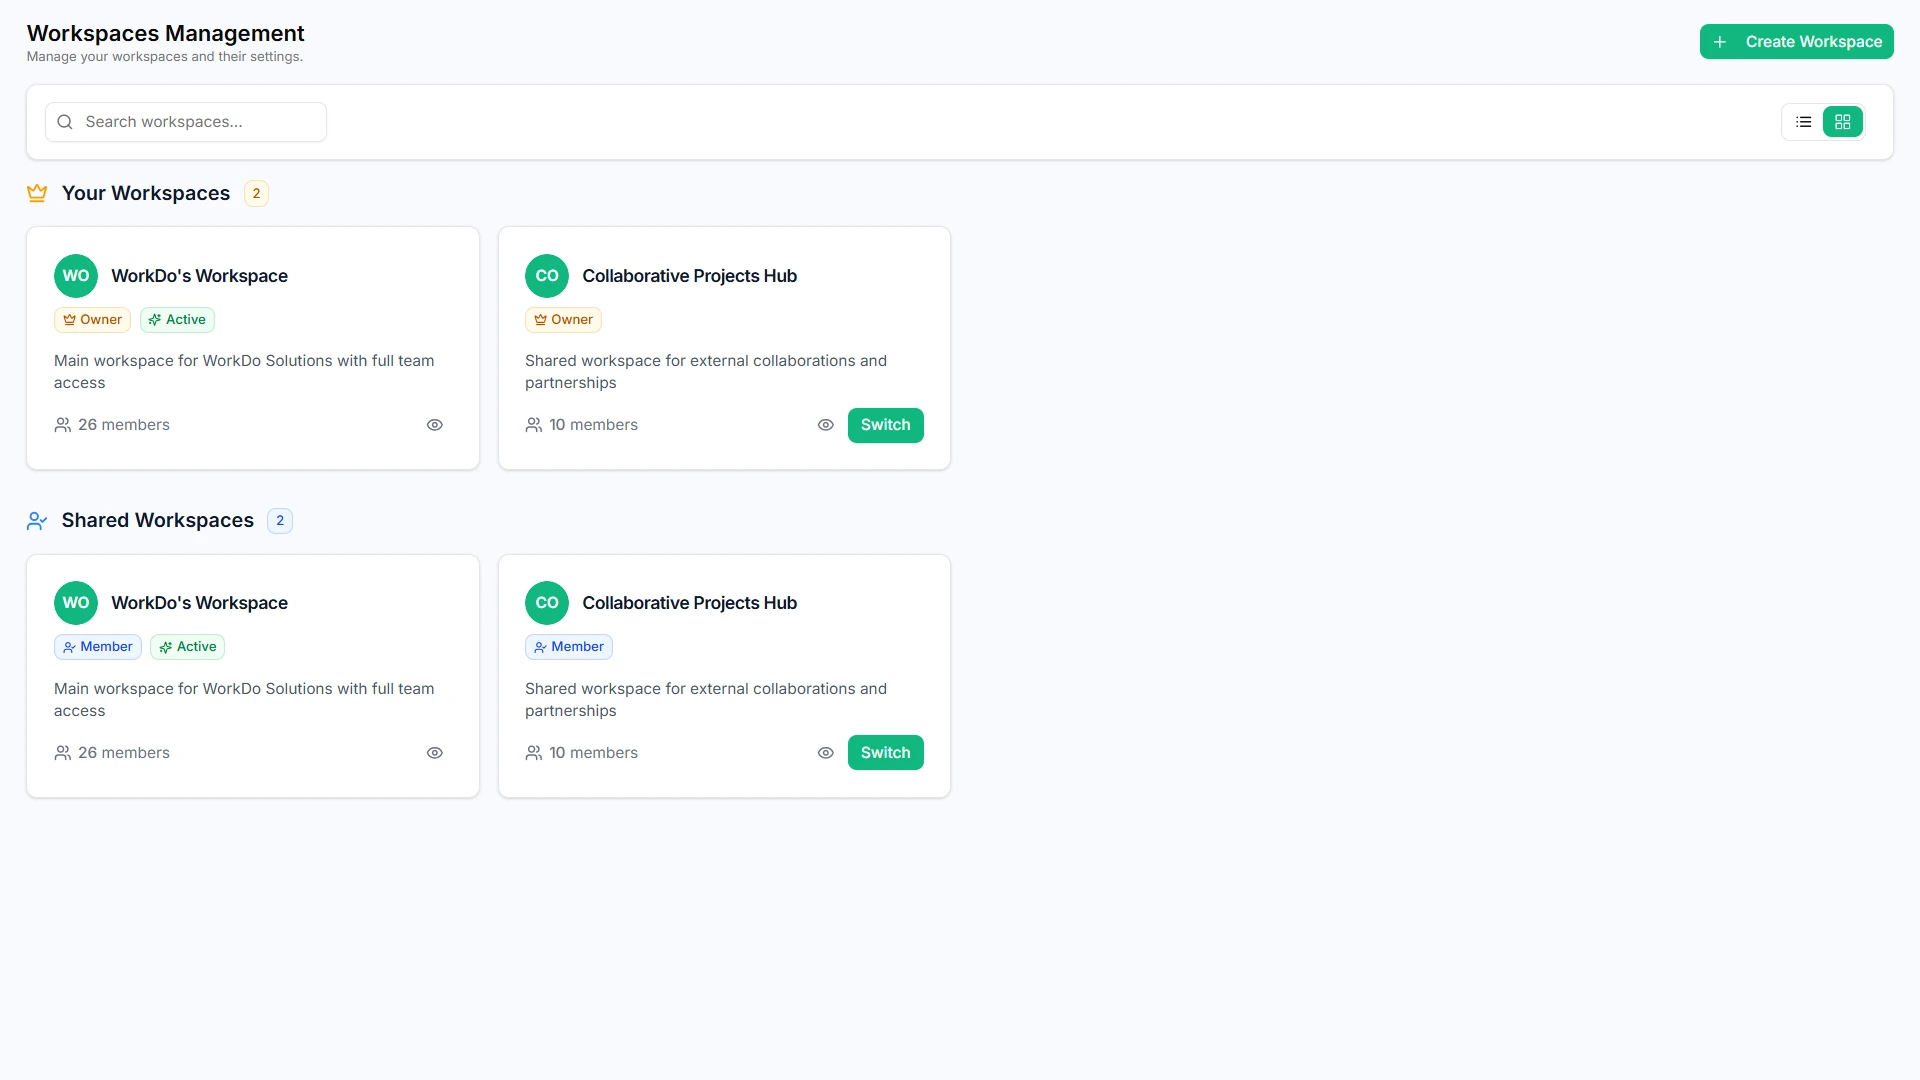Screen dimensions: 1920x1080
Task: Click the Shared Workspaces count badge
Action: [x=280, y=521]
